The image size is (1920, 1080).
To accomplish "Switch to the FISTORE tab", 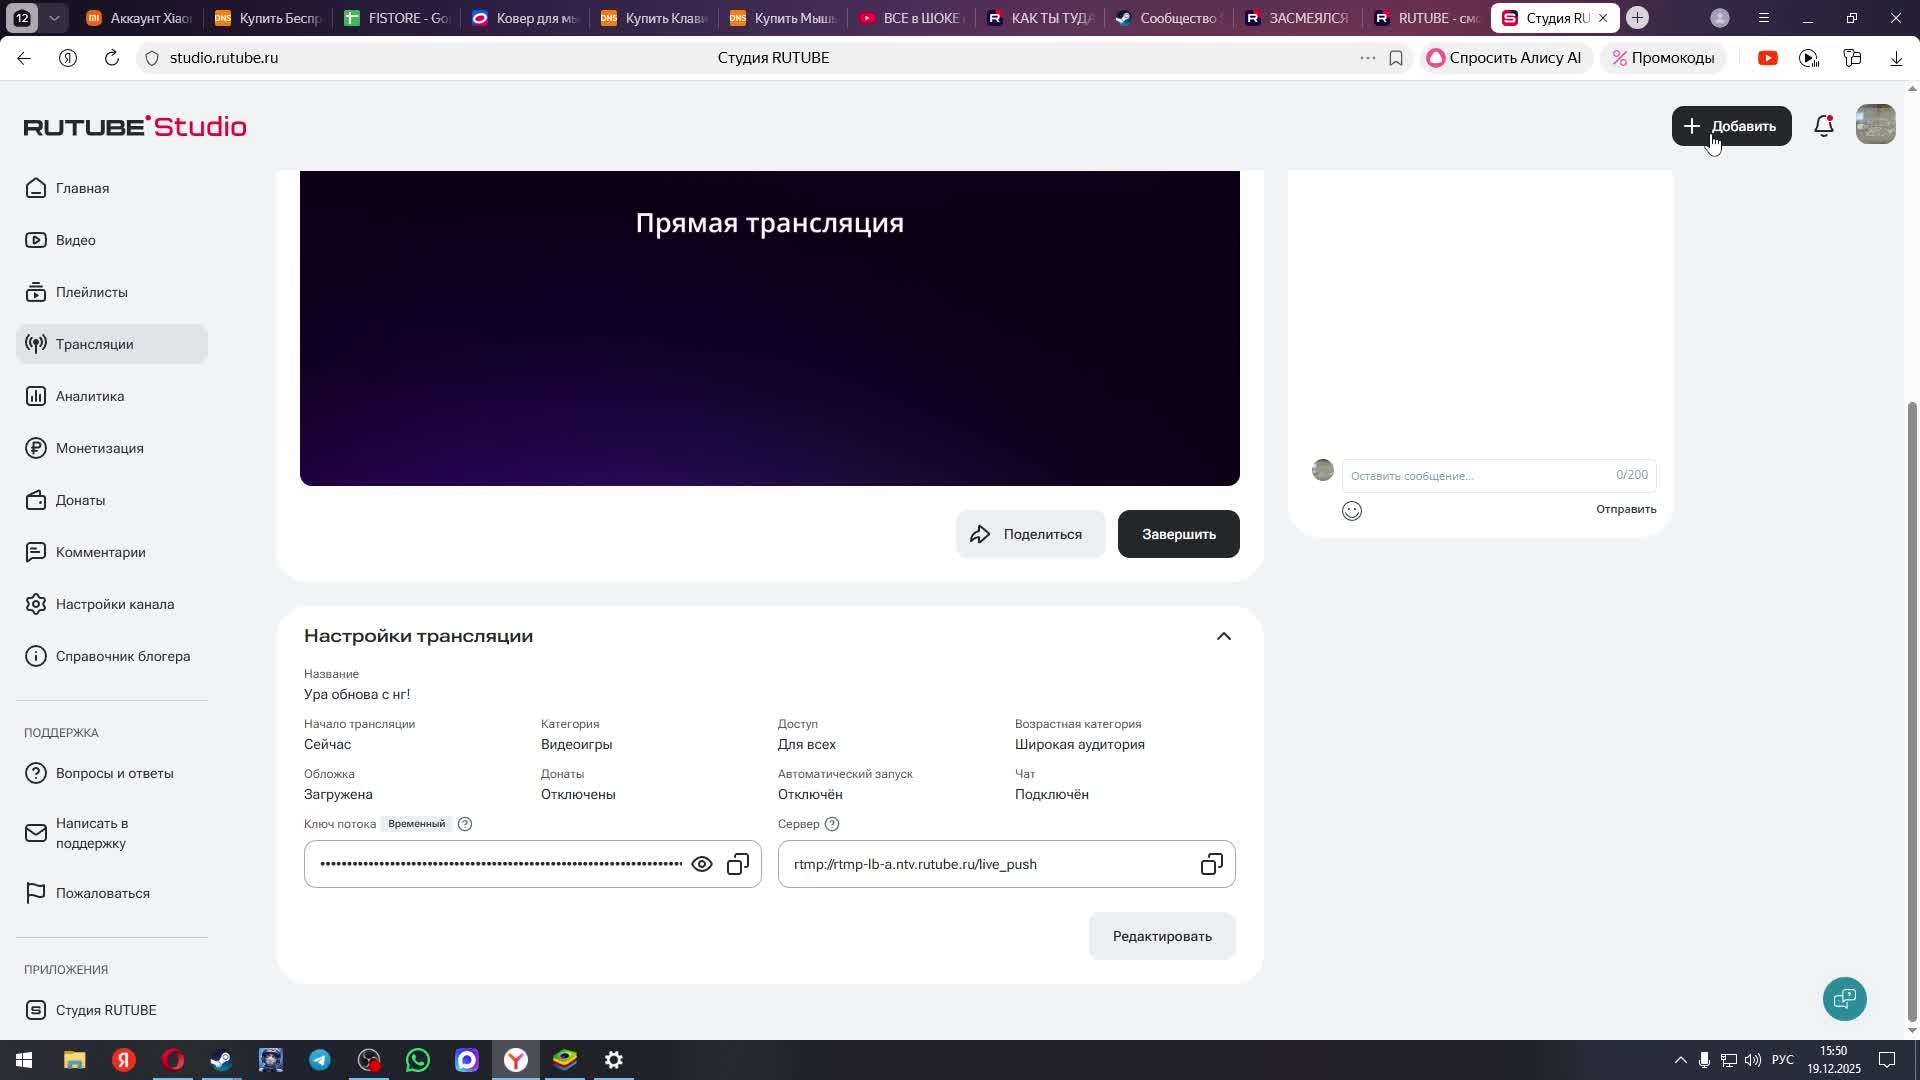I will [397, 18].
